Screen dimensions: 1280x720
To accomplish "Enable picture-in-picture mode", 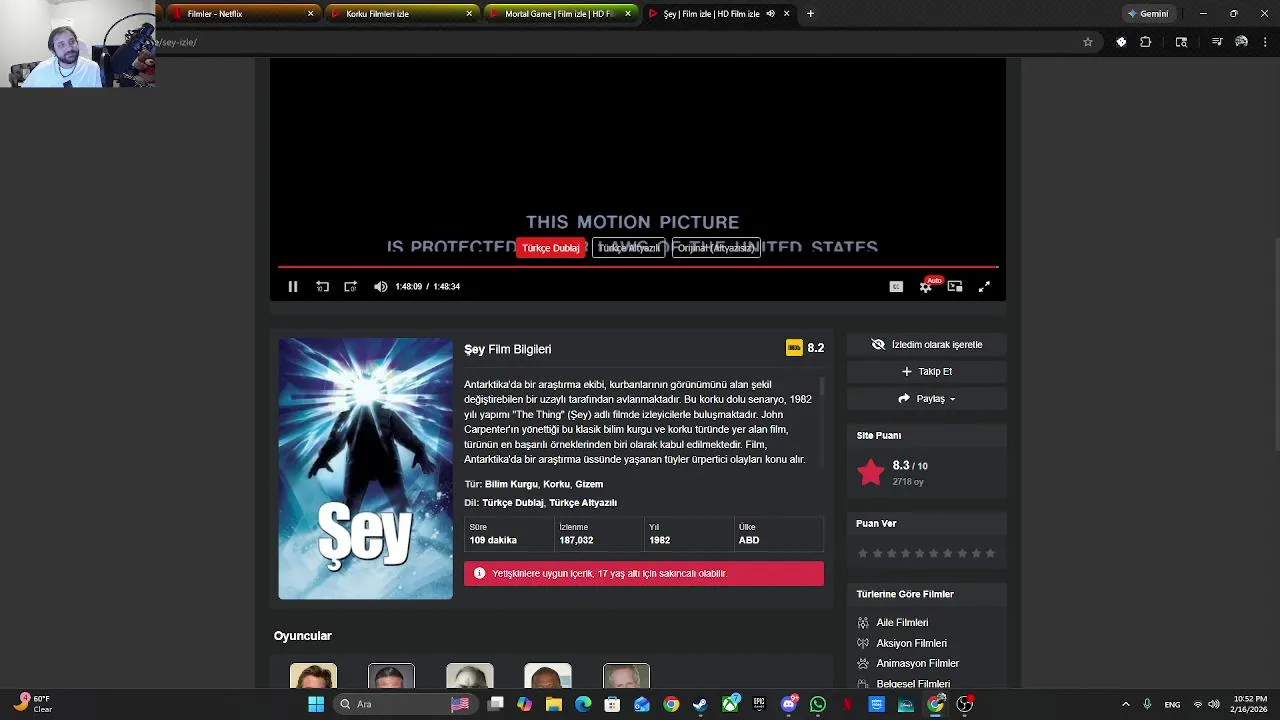I will 955,286.
